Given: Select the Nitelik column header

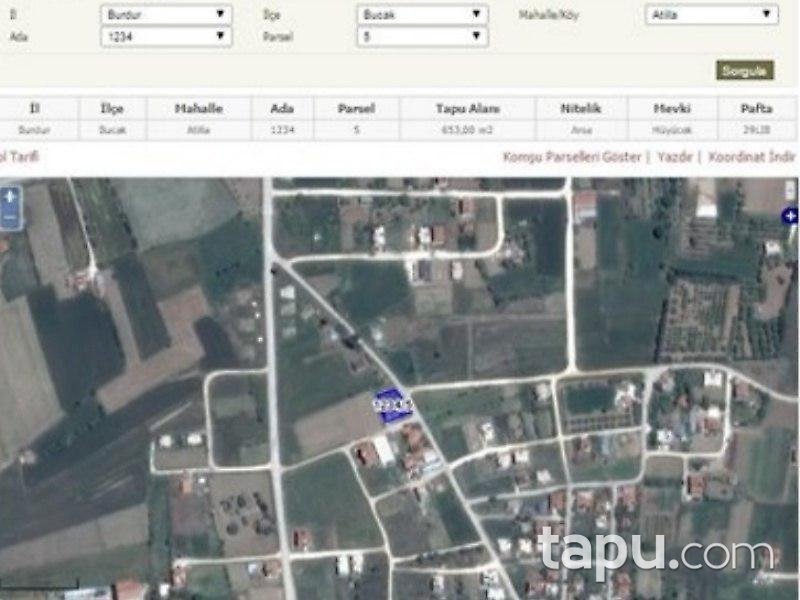Looking at the screenshot, I should coord(578,107).
